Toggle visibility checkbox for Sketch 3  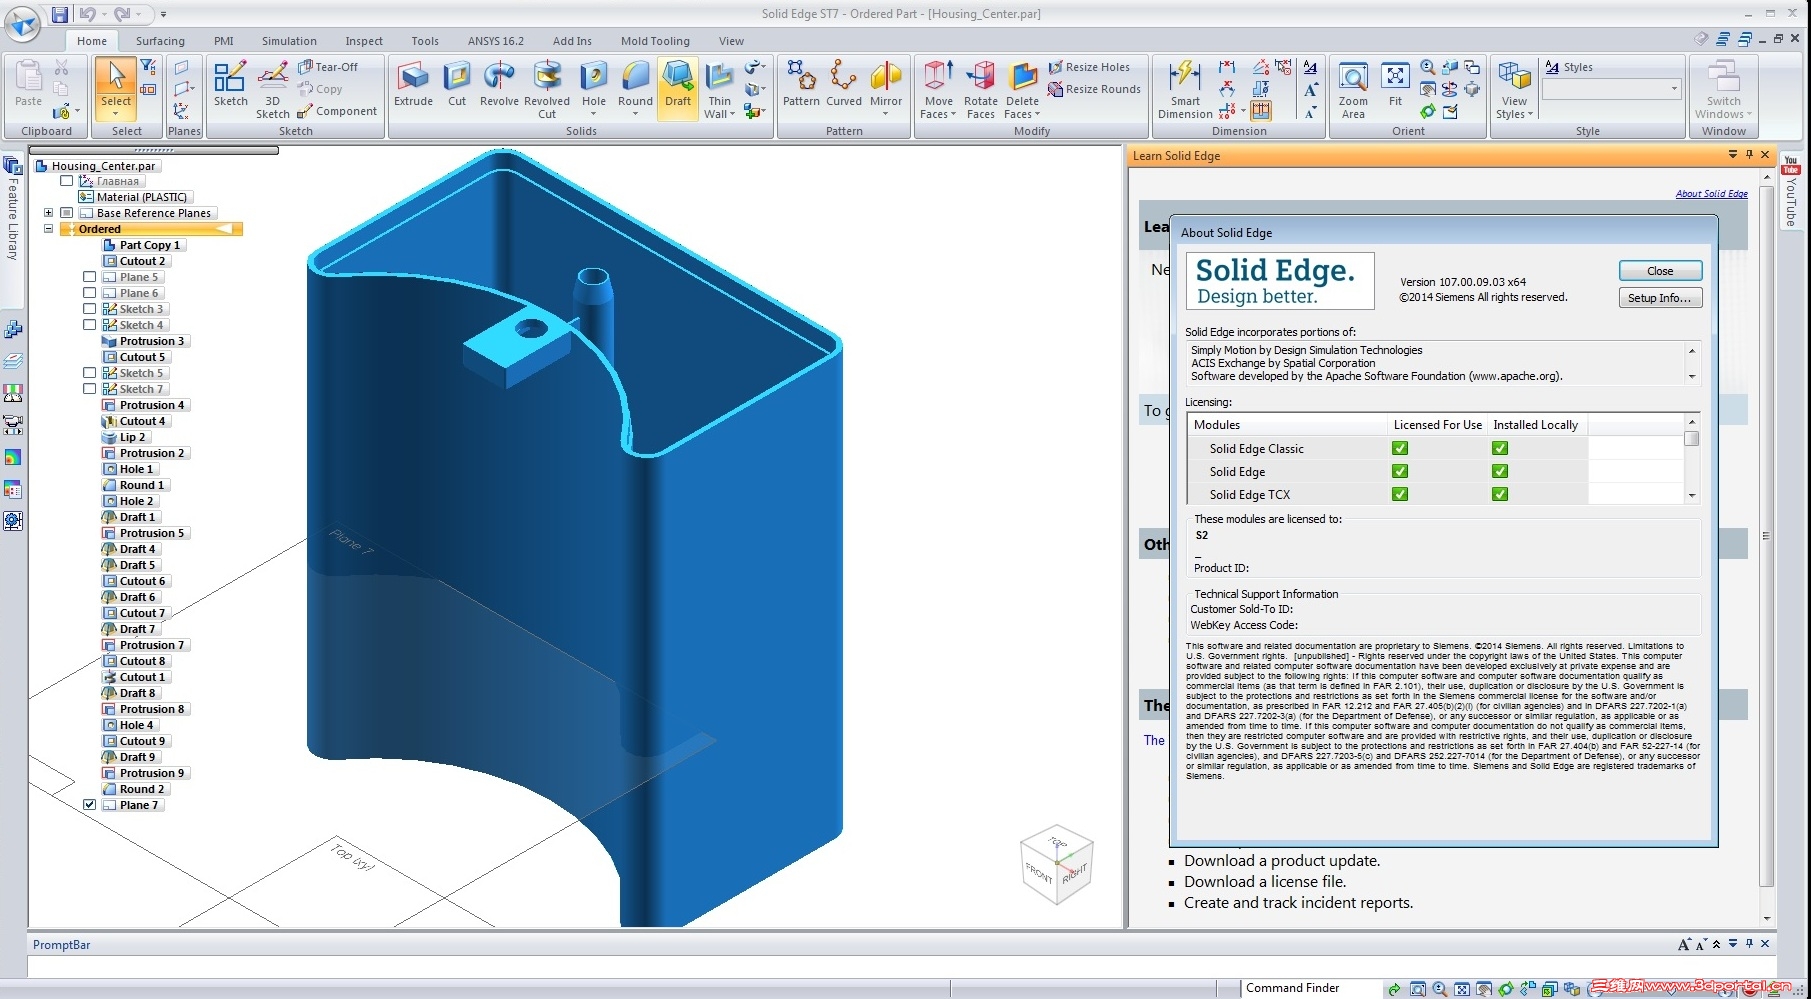pos(90,309)
